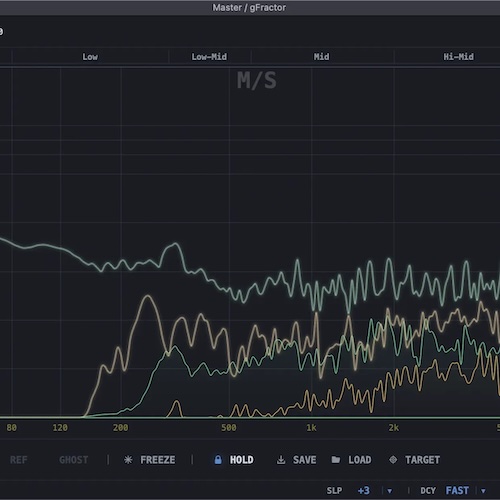Click the SLP label
This screenshot has width=500, height=500.
[334, 491]
